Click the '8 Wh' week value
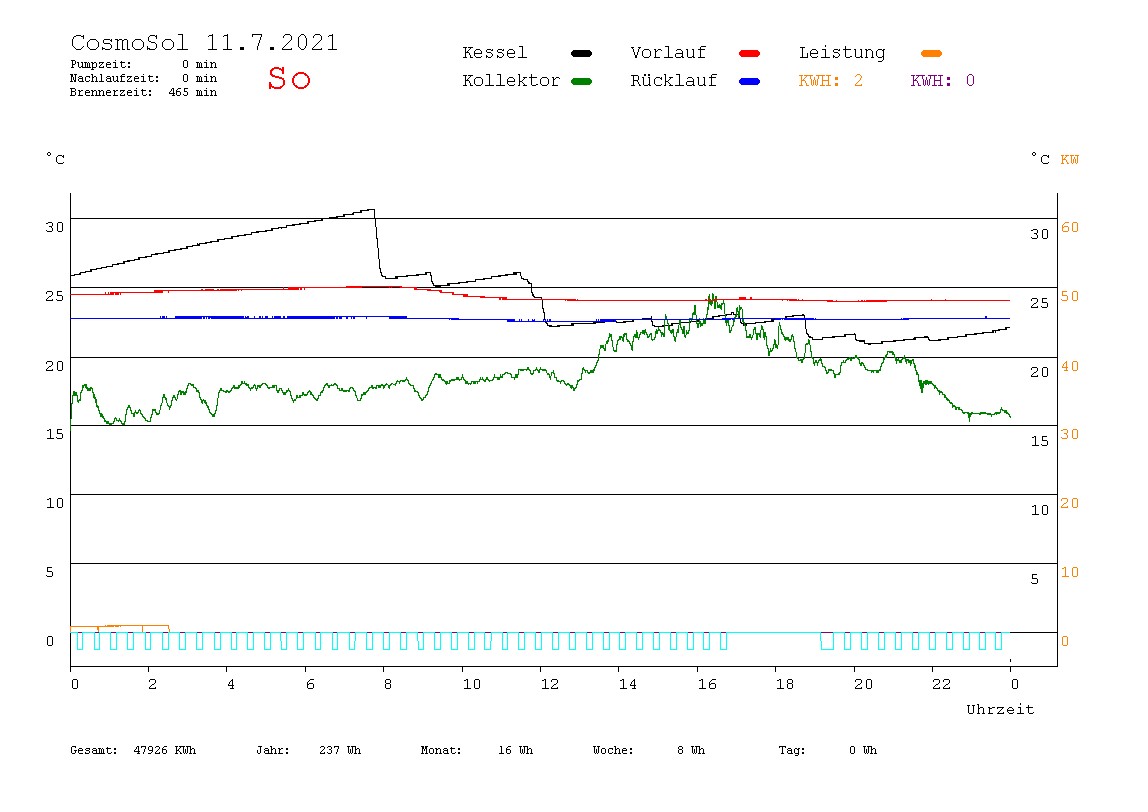Image resolution: width=1148 pixels, height=812 pixels. click(691, 750)
